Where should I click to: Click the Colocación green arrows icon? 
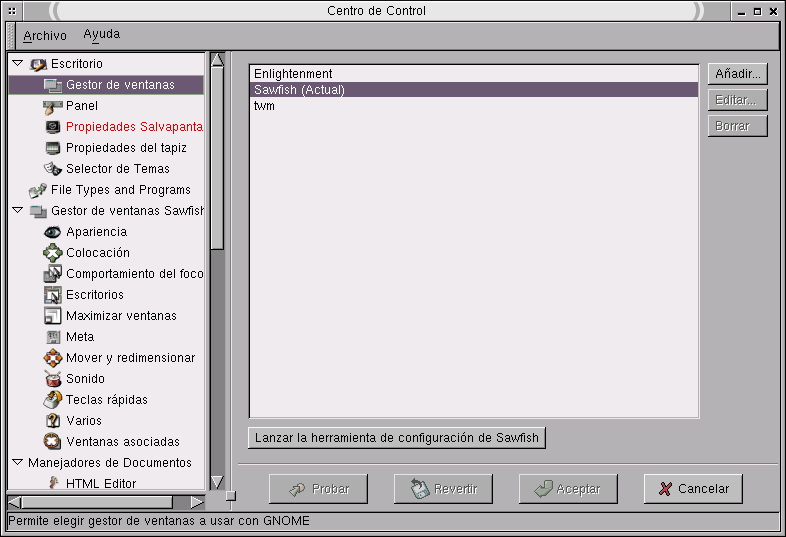[53, 253]
